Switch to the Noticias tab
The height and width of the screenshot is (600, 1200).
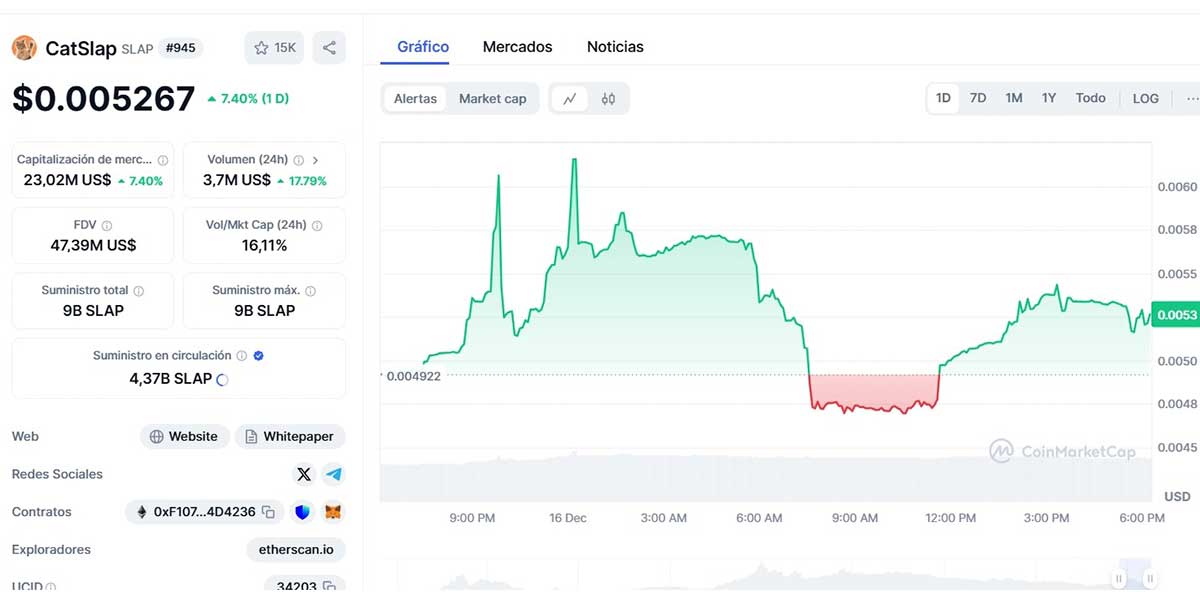(615, 47)
